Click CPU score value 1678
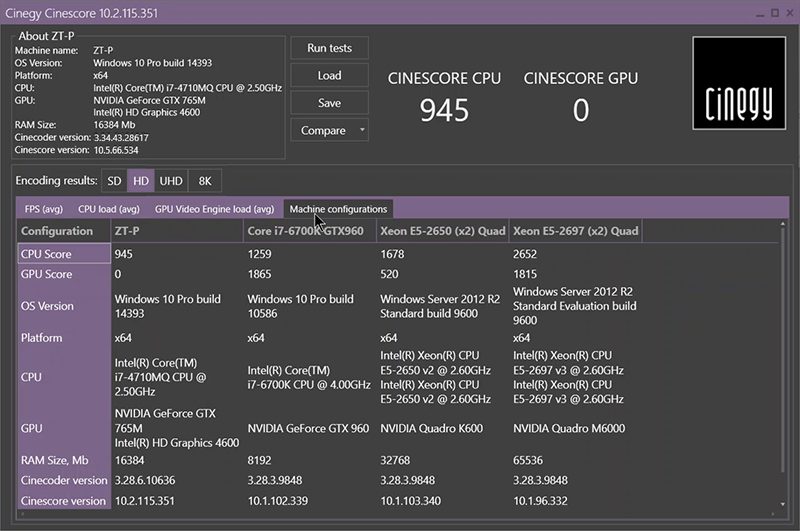The width and height of the screenshot is (800, 531). (392, 254)
